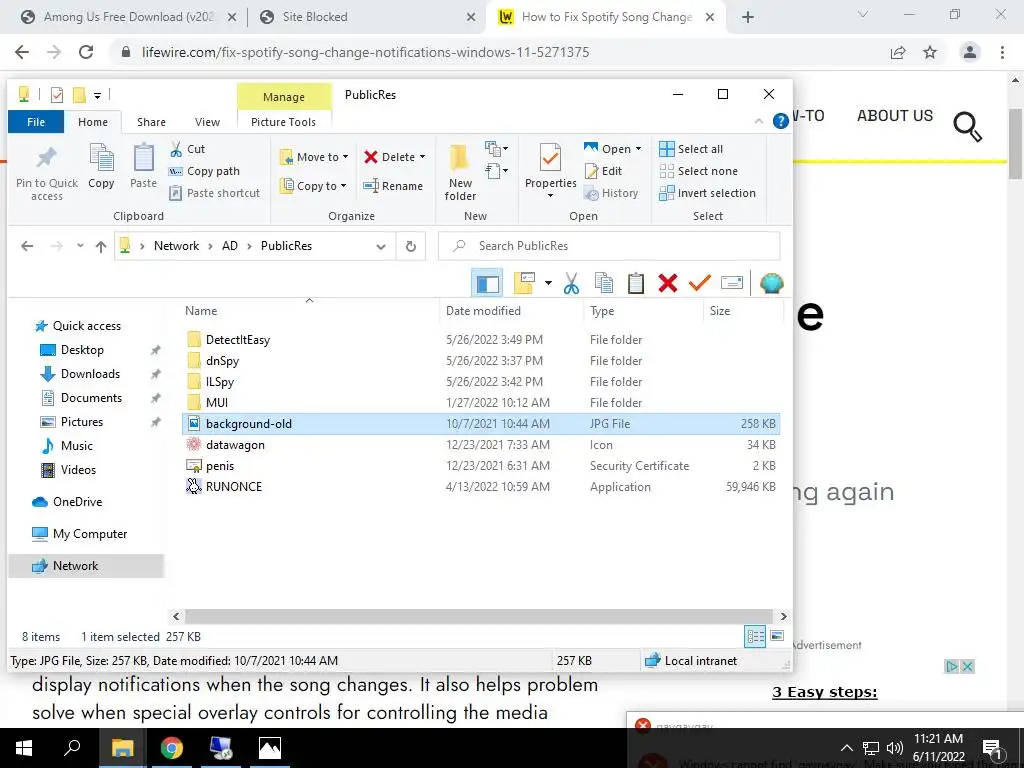
Task: Switch to Share ribbon tab
Action: 152,122
